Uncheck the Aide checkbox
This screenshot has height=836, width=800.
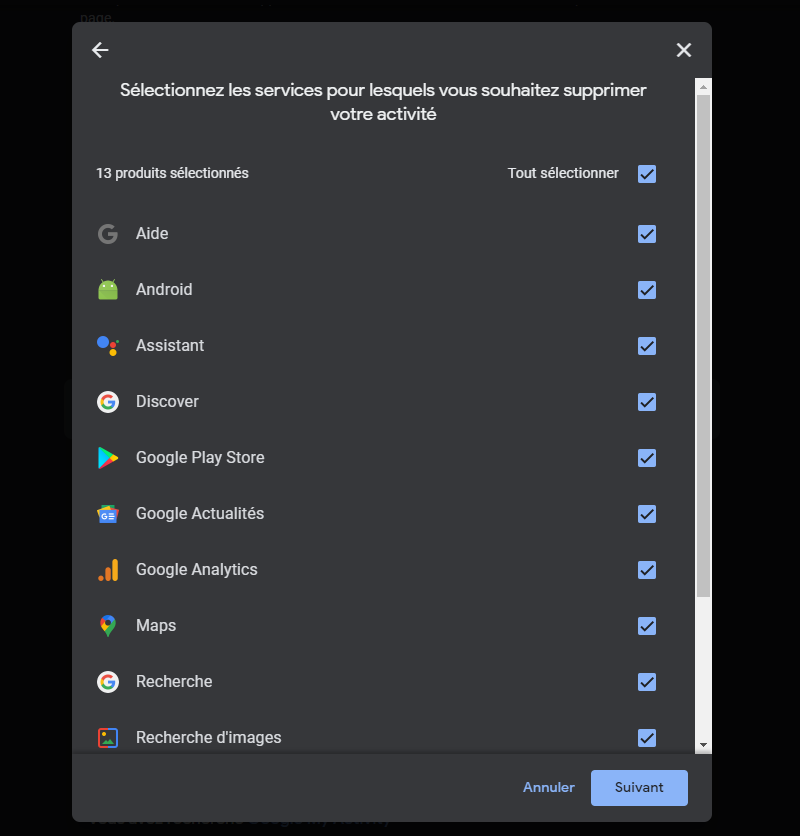pyautogui.click(x=647, y=234)
